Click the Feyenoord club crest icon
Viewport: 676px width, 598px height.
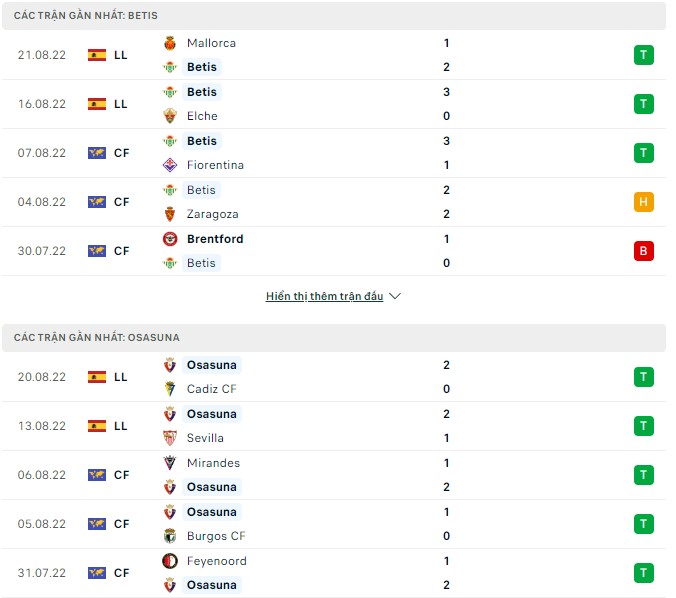(x=170, y=561)
